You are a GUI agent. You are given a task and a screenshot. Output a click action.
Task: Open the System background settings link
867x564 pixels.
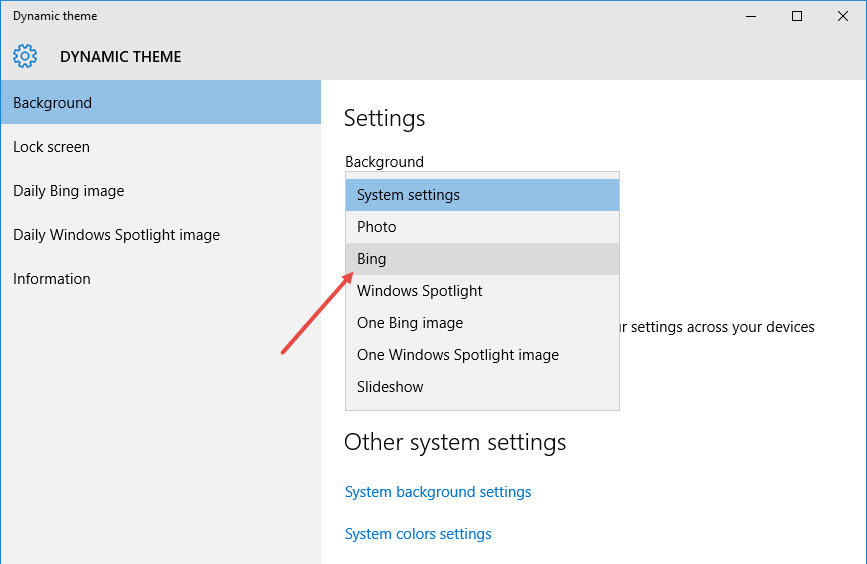coord(438,492)
